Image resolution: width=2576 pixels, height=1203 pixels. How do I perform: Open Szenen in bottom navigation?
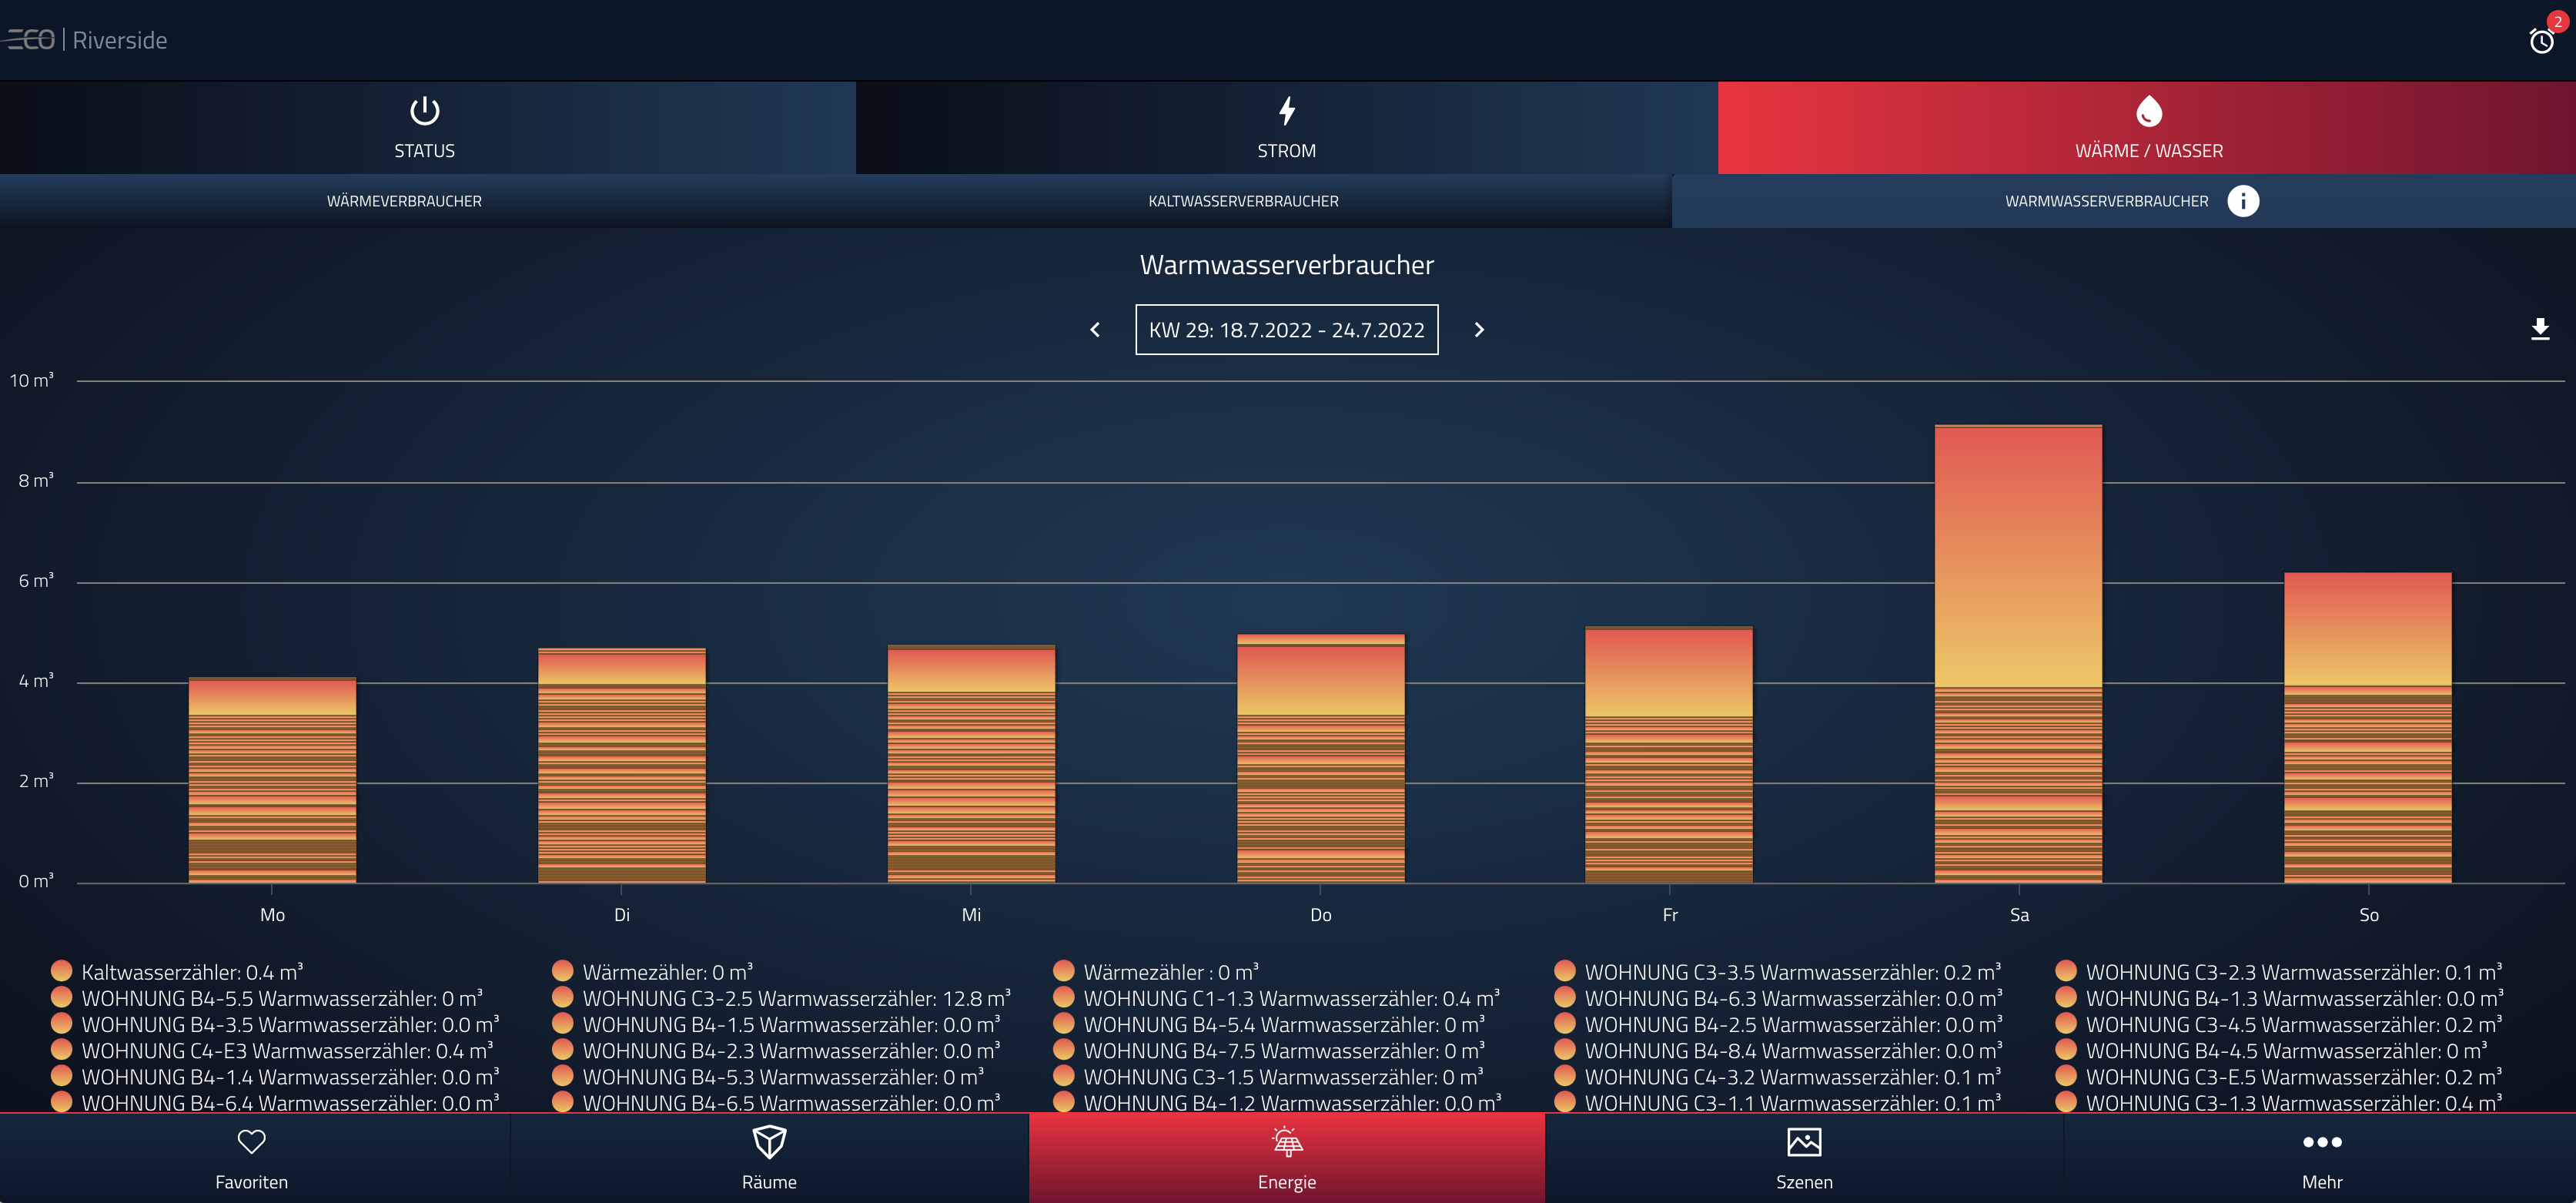pos(1804,1158)
